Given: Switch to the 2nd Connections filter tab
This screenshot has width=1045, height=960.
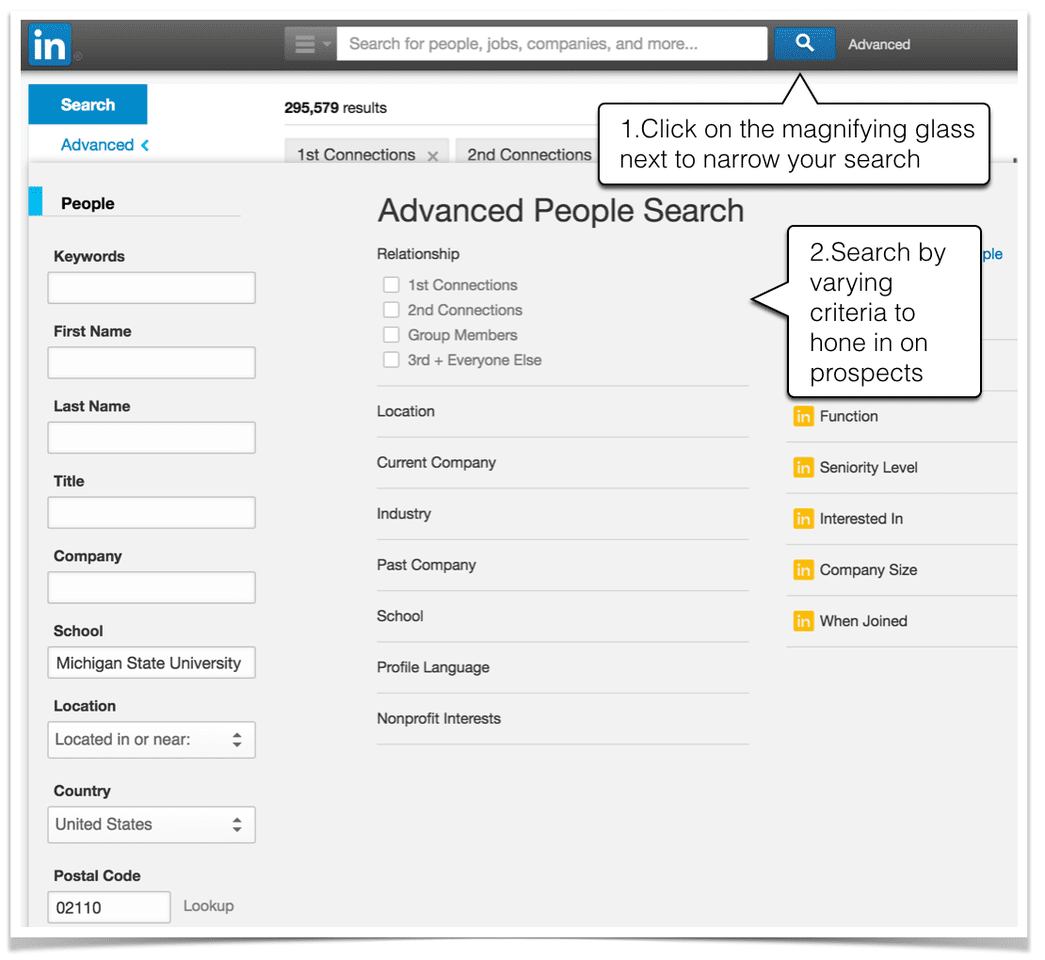Looking at the screenshot, I should tap(528, 155).
